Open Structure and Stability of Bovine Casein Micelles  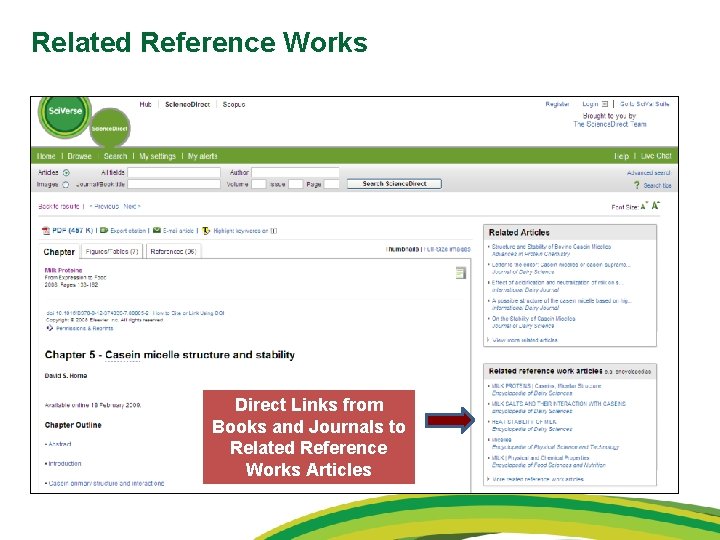pyautogui.click(x=551, y=247)
